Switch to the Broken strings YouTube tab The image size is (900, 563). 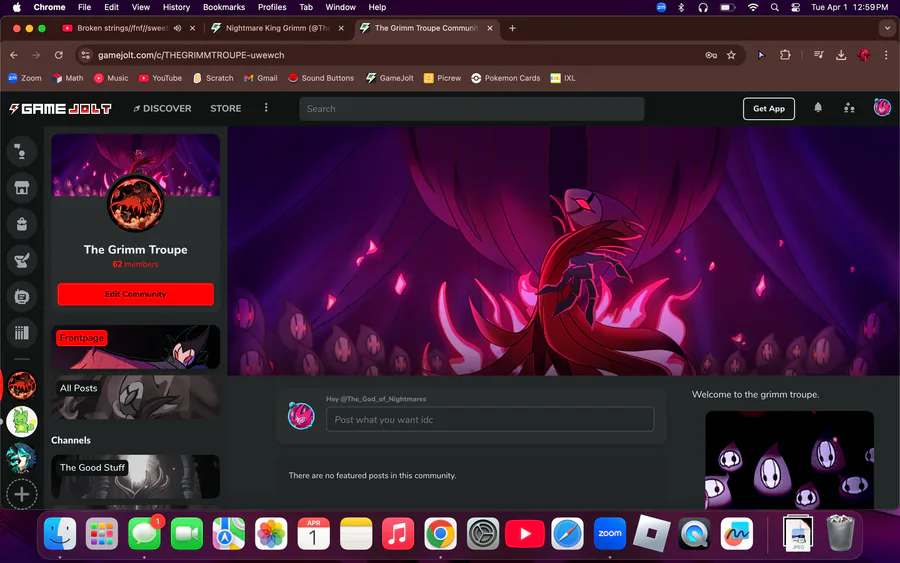pyautogui.click(x=122, y=28)
